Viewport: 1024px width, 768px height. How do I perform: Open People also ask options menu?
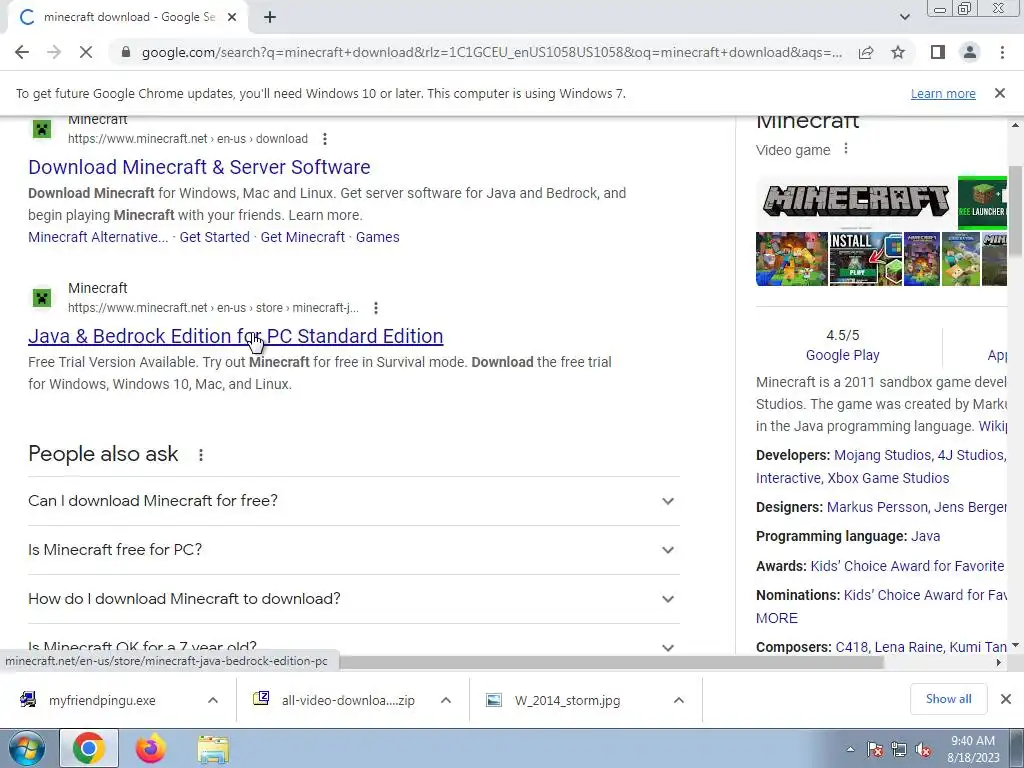[201, 455]
